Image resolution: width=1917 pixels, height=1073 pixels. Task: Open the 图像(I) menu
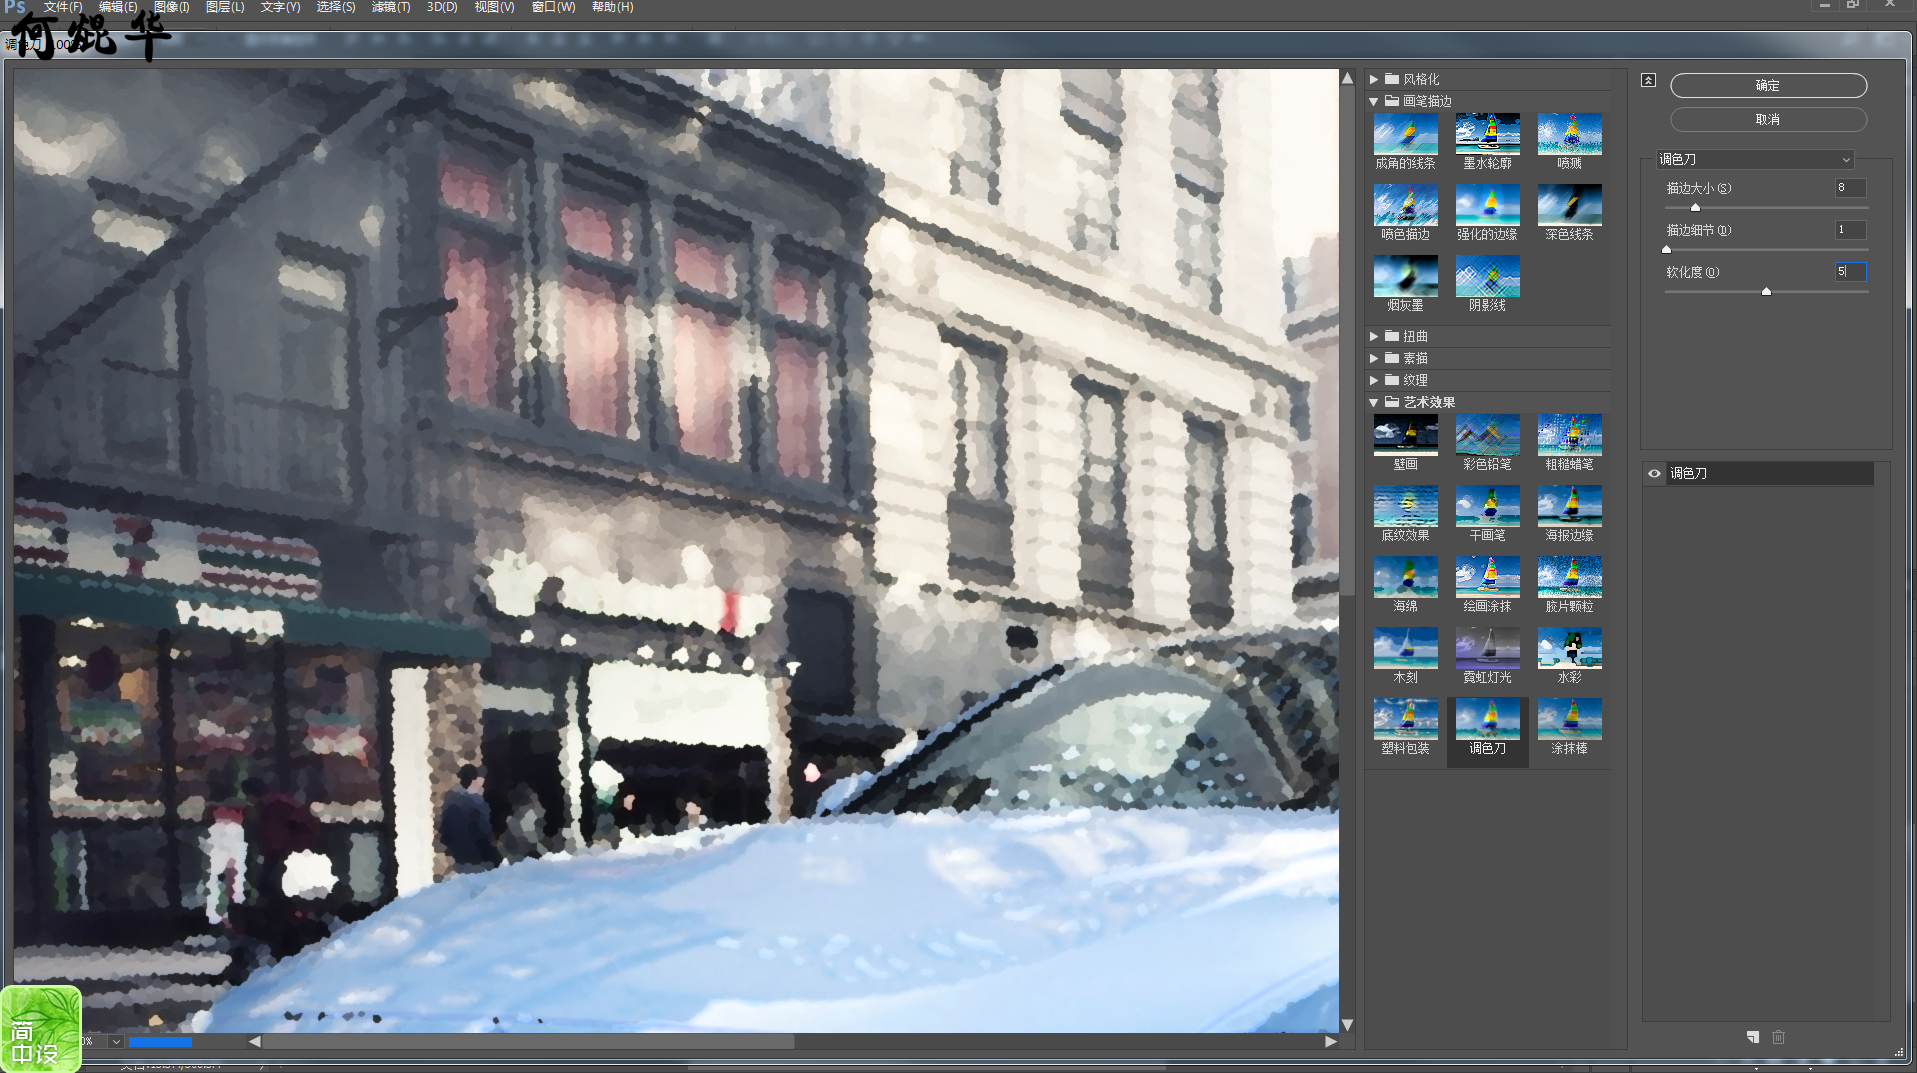171,7
